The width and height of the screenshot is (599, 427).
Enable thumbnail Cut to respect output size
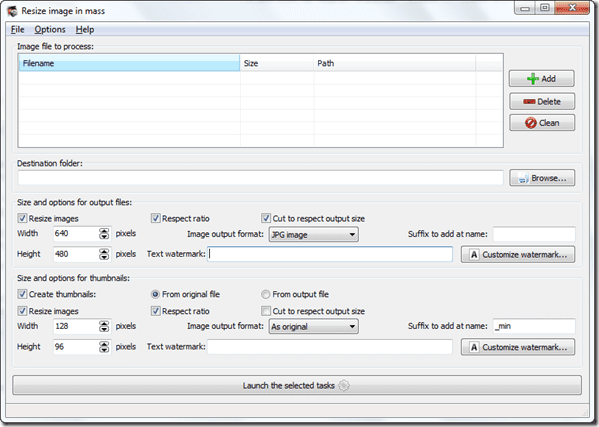point(266,311)
